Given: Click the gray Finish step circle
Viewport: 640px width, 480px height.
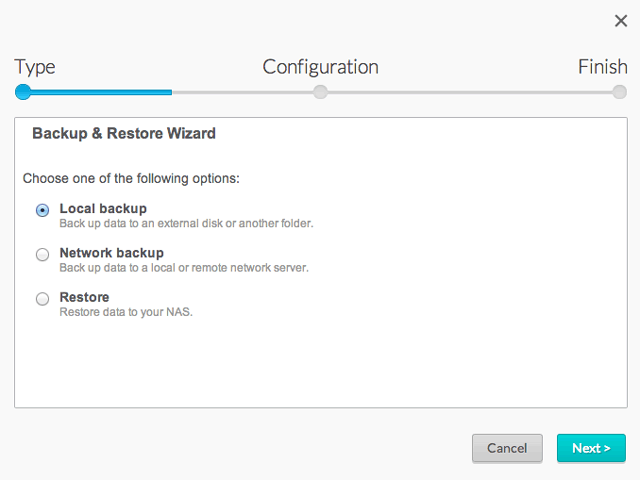Looking at the screenshot, I should tap(620, 92).
